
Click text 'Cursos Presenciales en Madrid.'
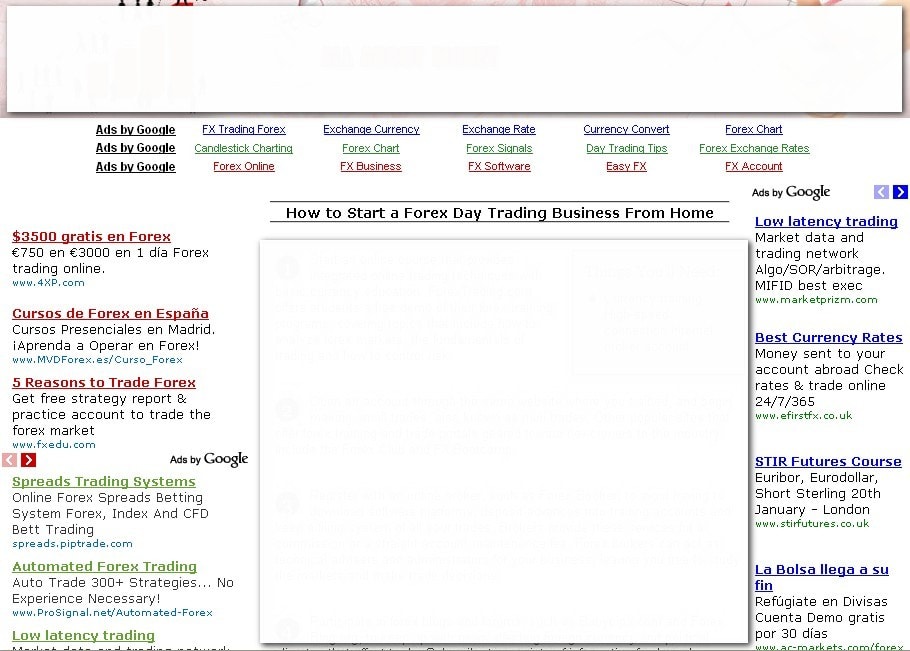pyautogui.click(x=114, y=330)
